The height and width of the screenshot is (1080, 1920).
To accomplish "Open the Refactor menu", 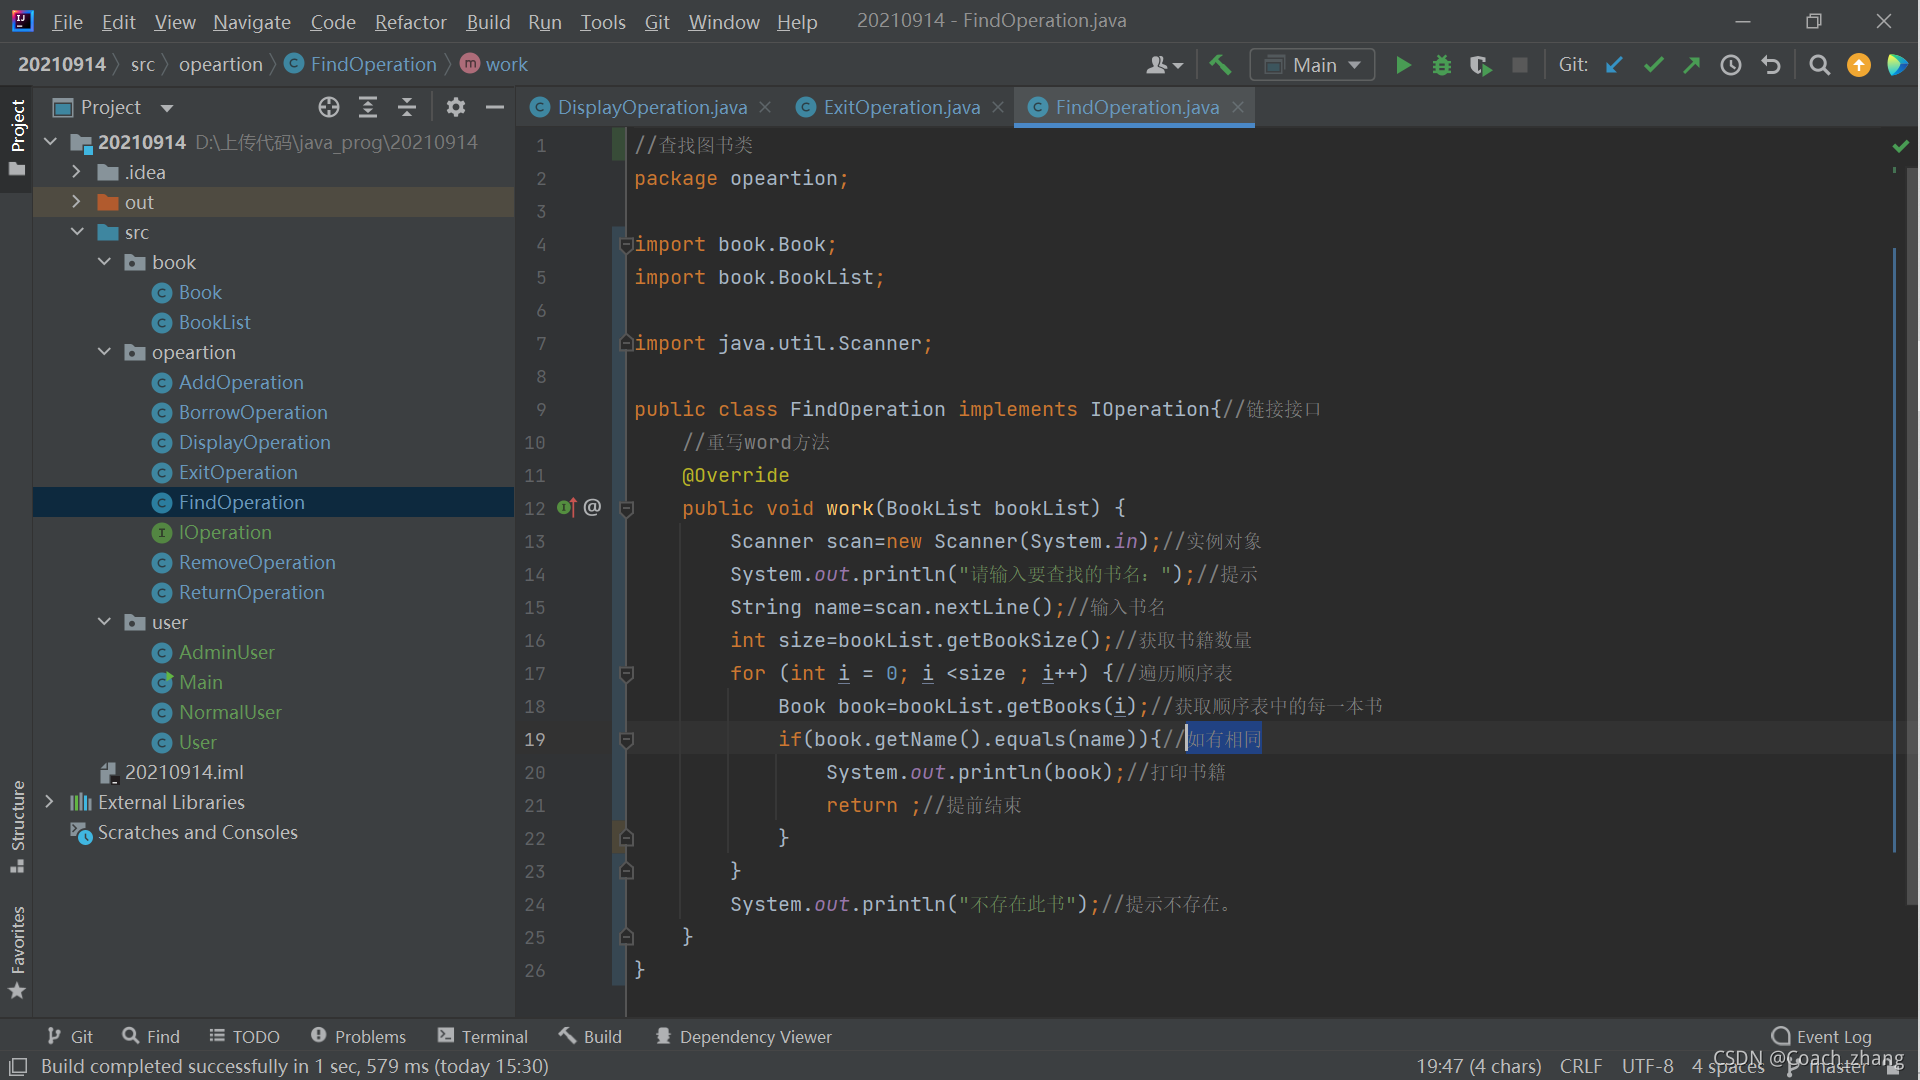I will [x=410, y=21].
